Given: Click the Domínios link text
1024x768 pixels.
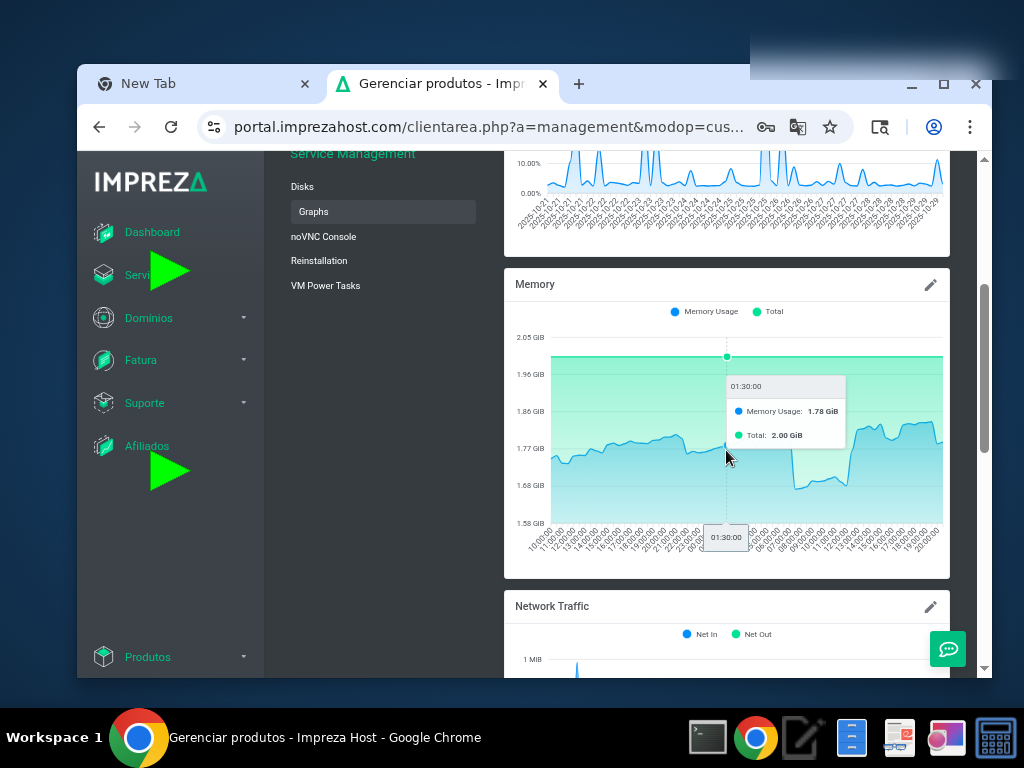Looking at the screenshot, I should (149, 318).
